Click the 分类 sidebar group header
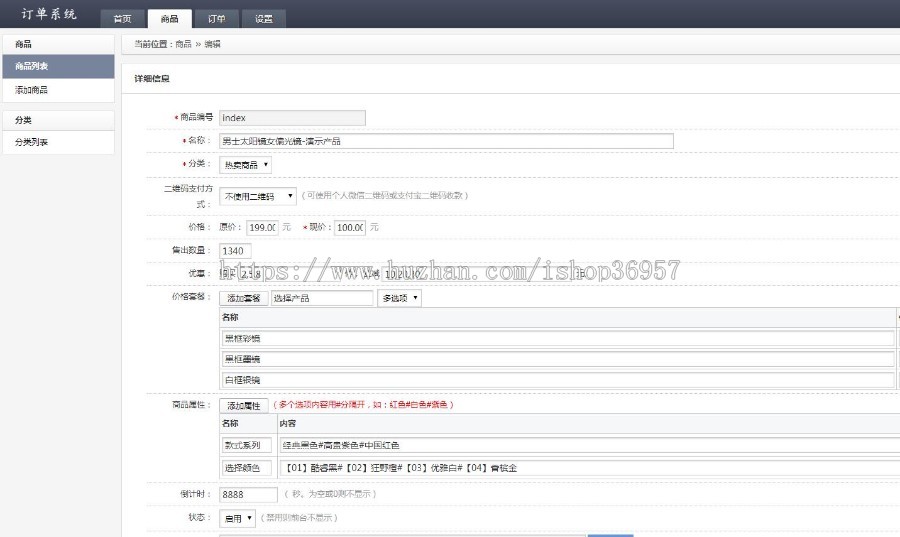This screenshot has width=900, height=537. click(x=58, y=120)
